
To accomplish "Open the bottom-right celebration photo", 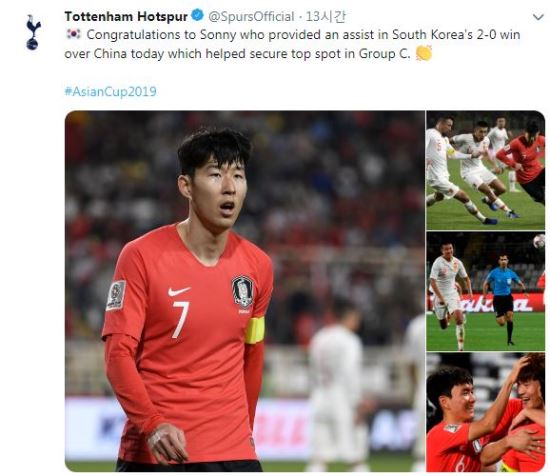I will [x=485, y=412].
